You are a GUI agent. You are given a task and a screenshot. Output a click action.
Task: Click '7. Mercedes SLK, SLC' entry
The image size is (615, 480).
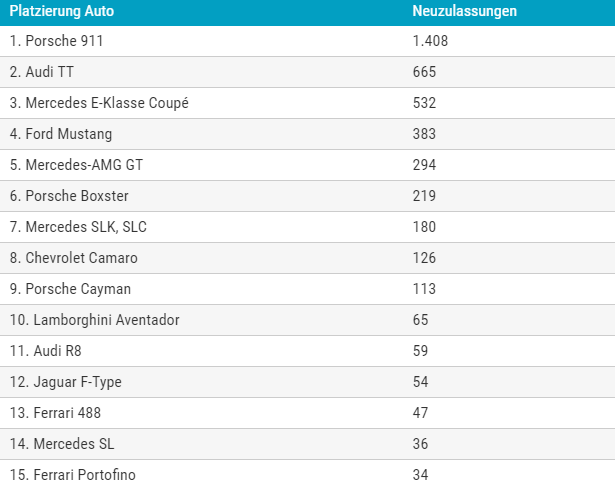click(78, 227)
